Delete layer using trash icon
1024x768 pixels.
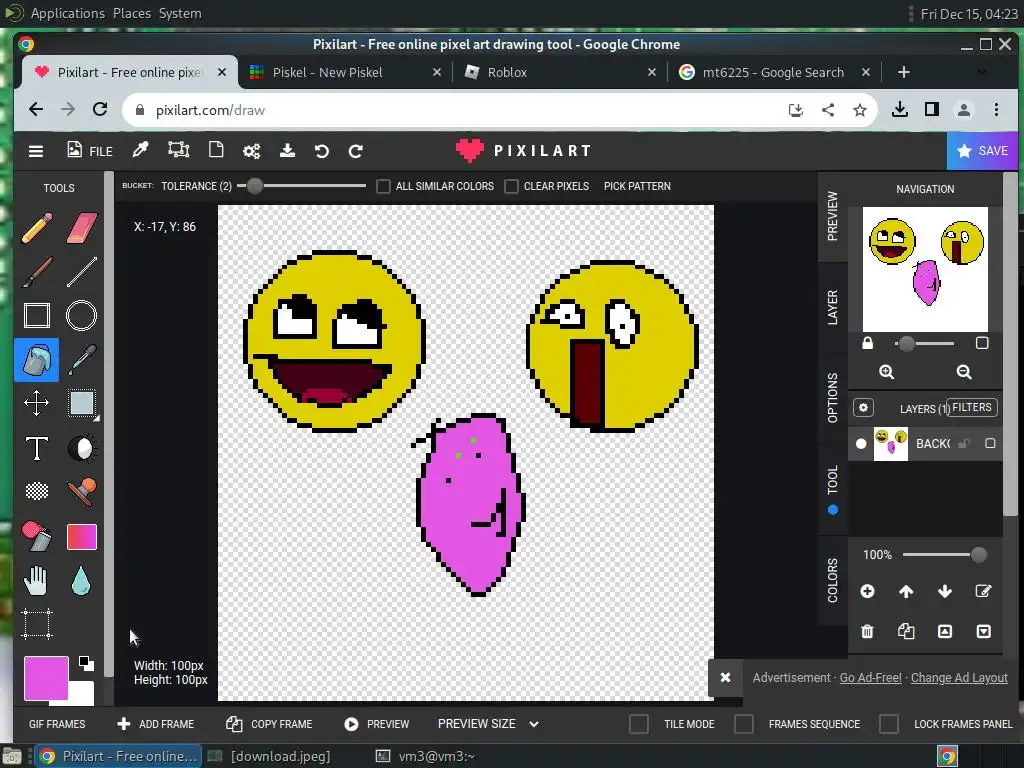[x=867, y=632]
